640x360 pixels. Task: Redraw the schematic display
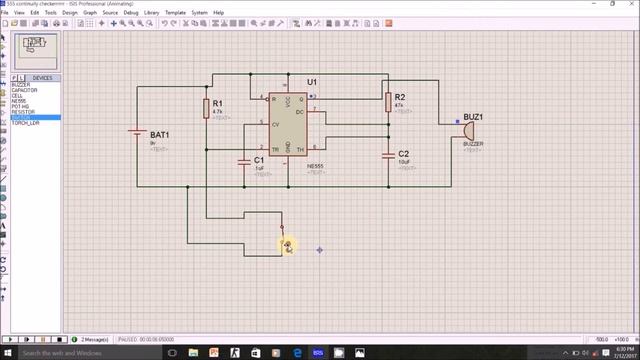click(81, 24)
